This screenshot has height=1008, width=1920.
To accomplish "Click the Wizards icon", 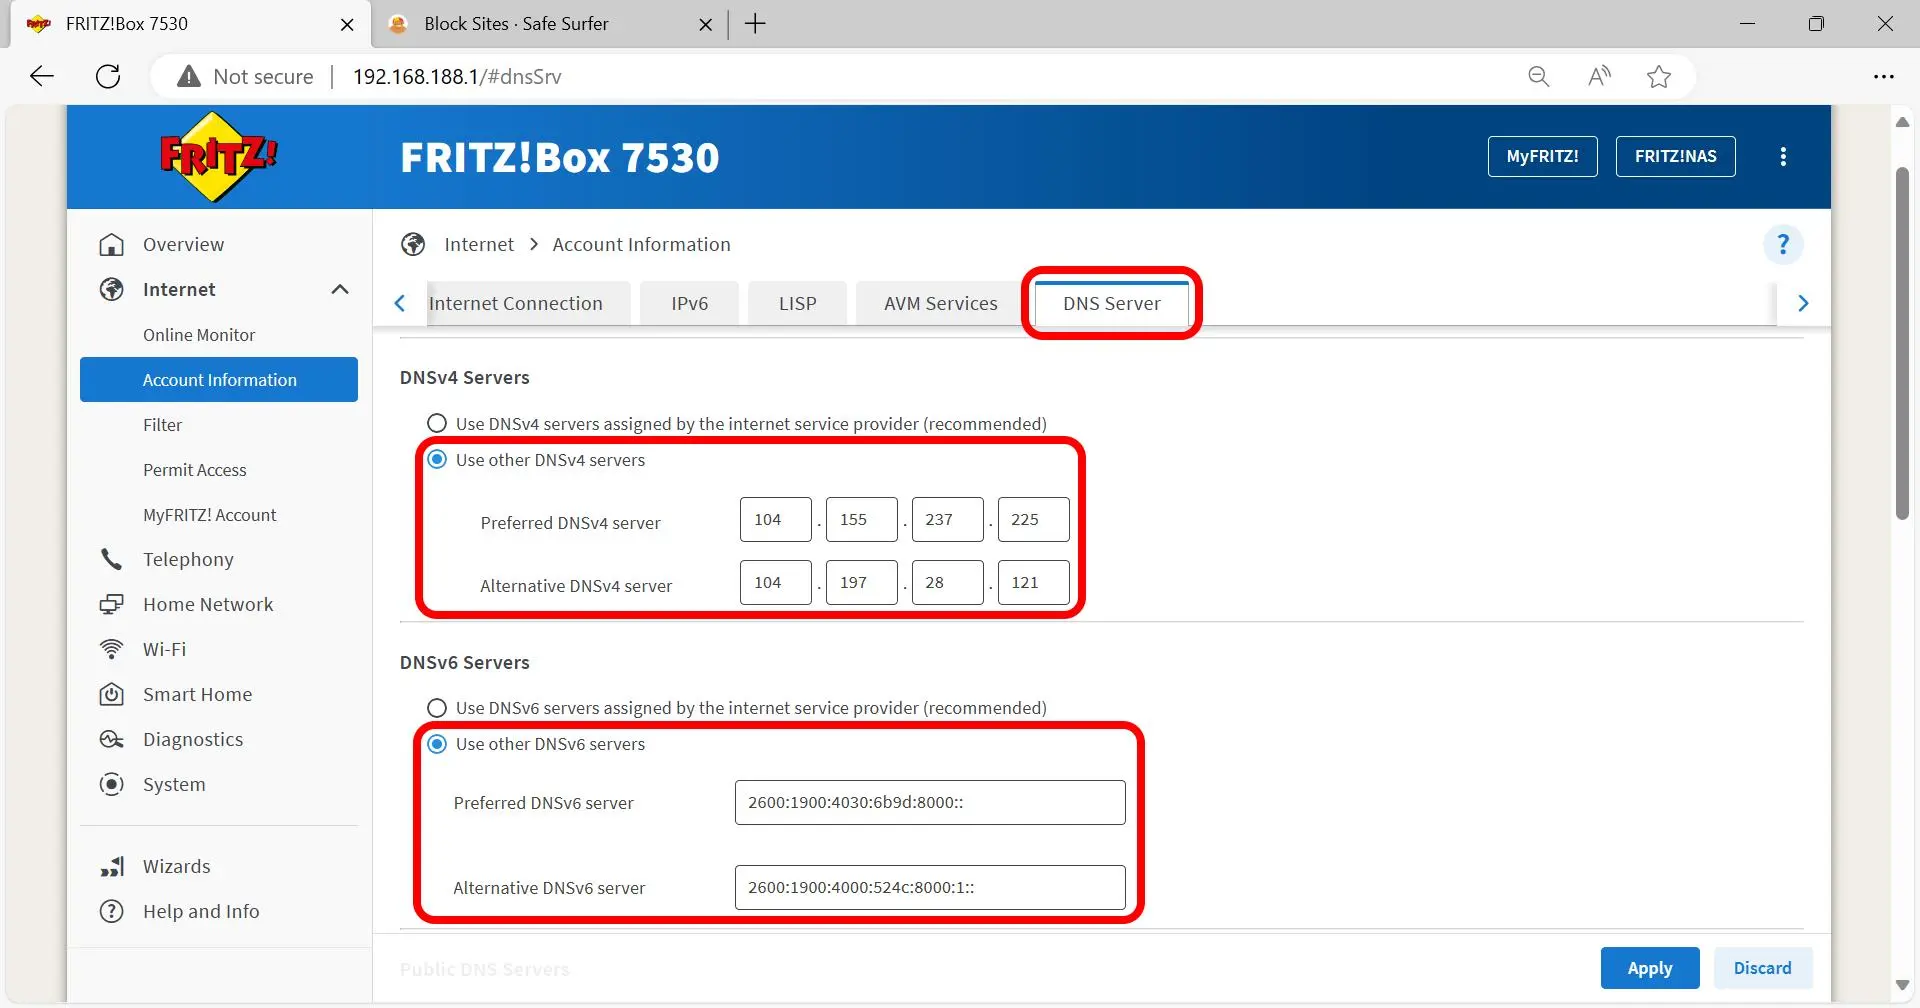I will 112,867.
